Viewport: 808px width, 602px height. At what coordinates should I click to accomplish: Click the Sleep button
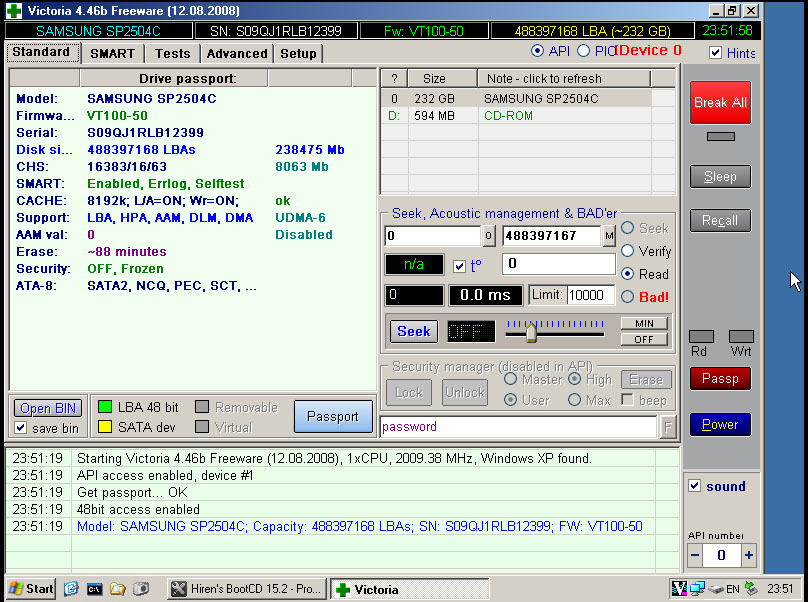click(720, 176)
